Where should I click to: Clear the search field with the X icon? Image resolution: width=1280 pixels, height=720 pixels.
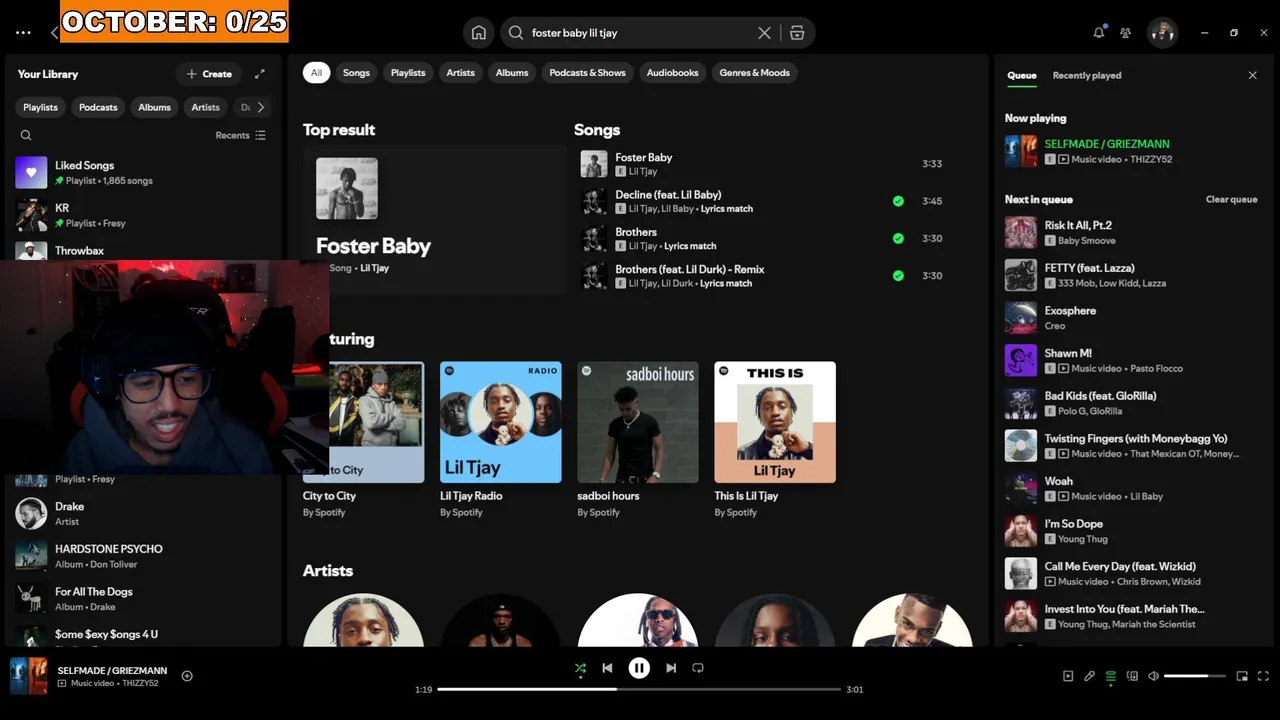(x=764, y=33)
